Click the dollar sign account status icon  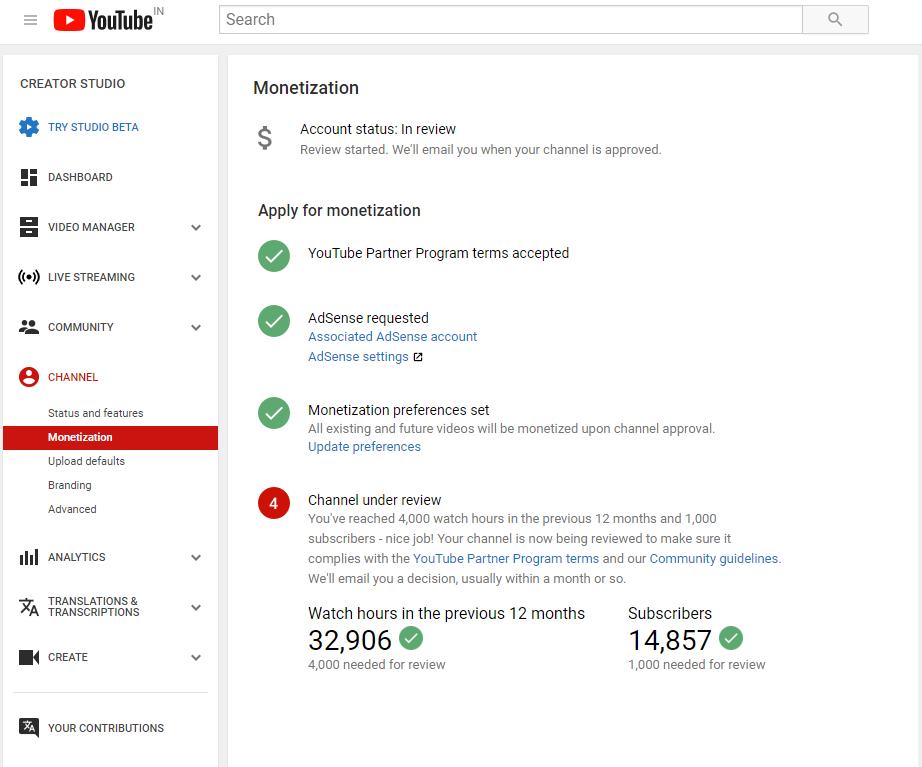pos(265,138)
